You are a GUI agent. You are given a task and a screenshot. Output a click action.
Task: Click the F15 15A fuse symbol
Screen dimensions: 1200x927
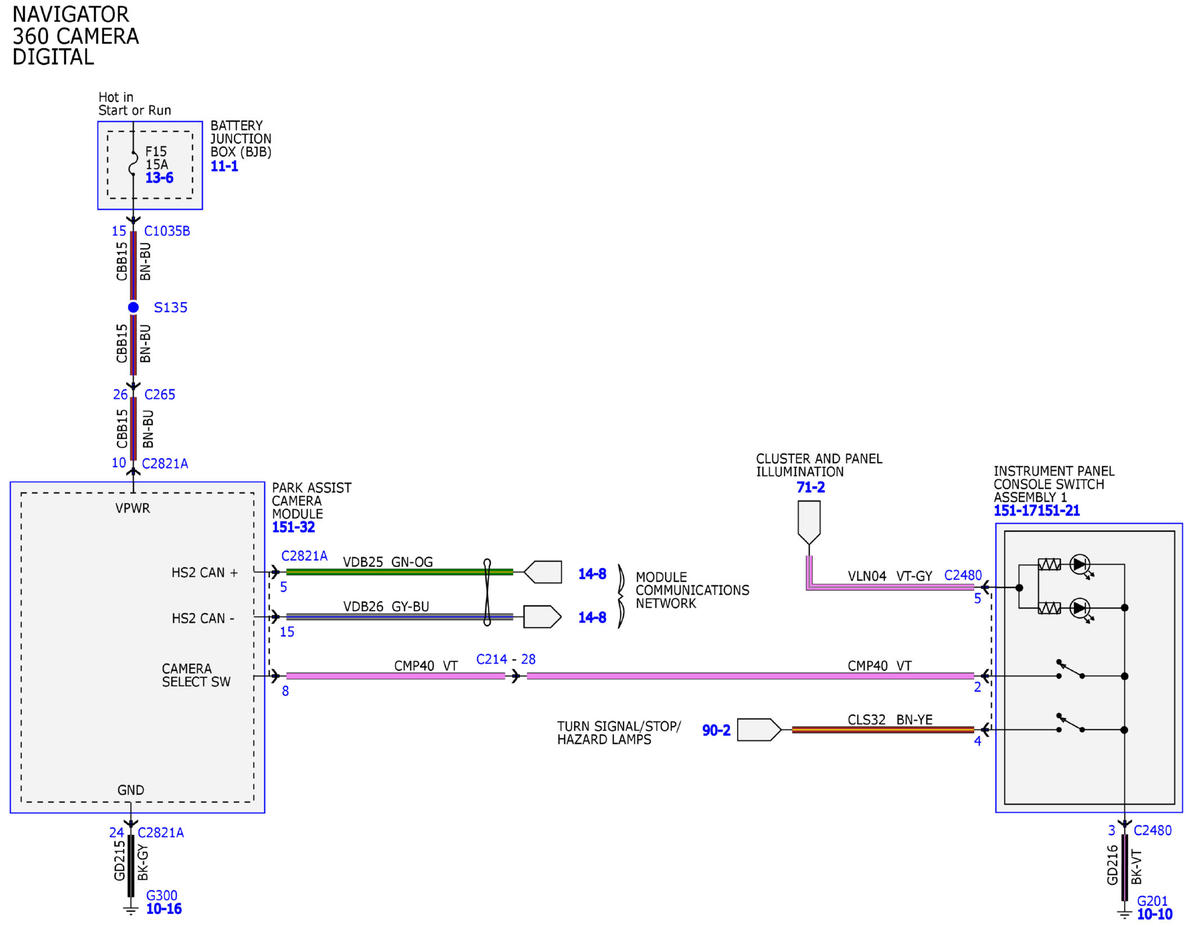pyautogui.click(x=132, y=163)
